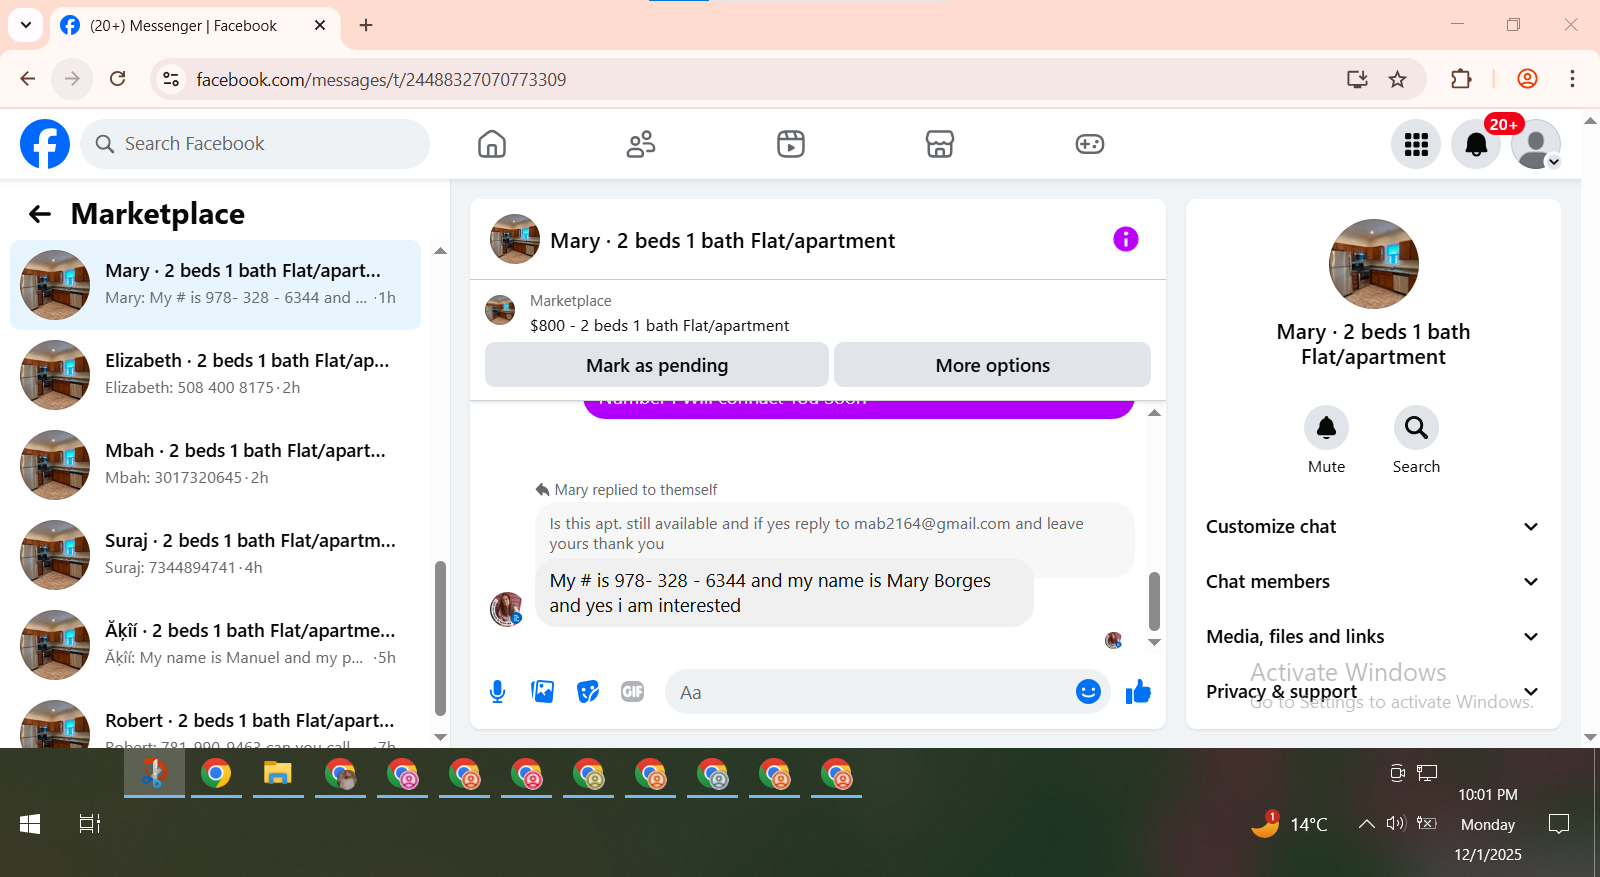The image size is (1600, 877).
Task: Expand the Chat members section
Action: [1373, 582]
